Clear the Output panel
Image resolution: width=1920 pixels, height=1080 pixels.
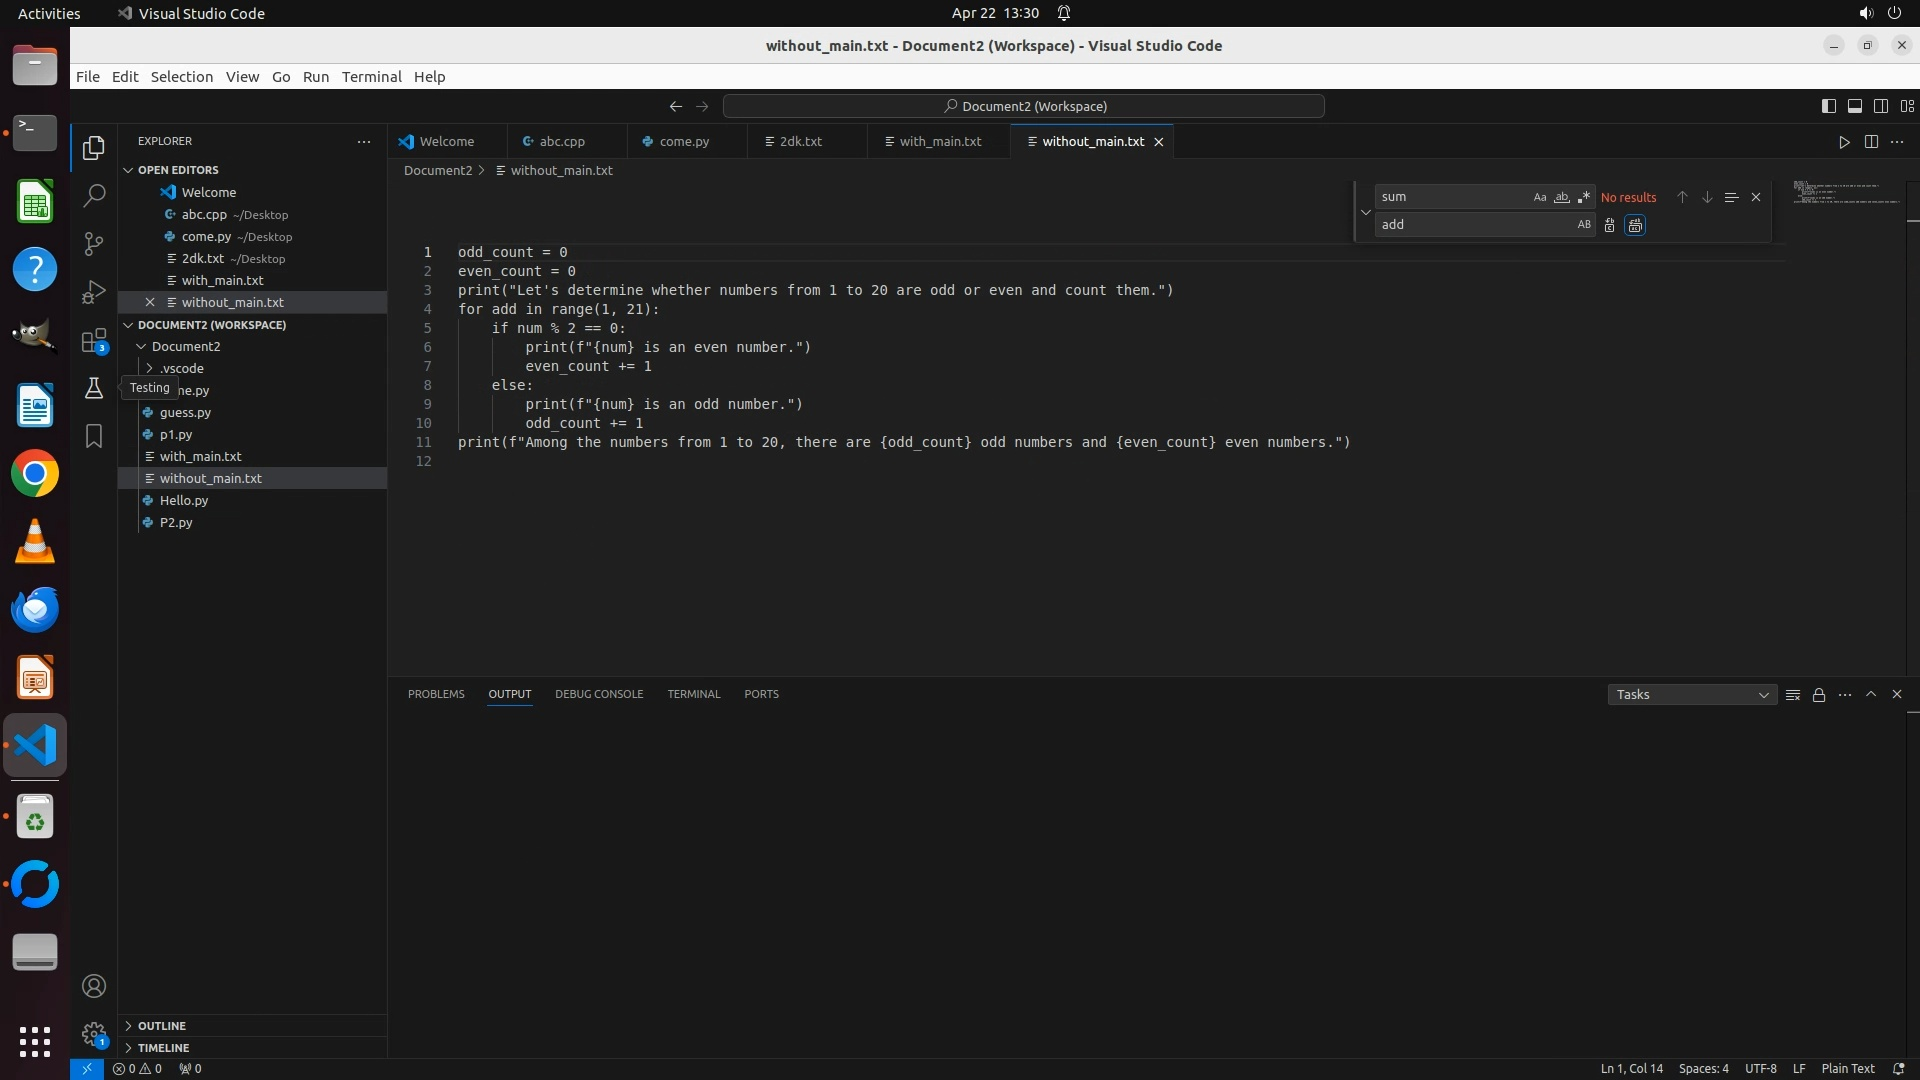point(1793,695)
